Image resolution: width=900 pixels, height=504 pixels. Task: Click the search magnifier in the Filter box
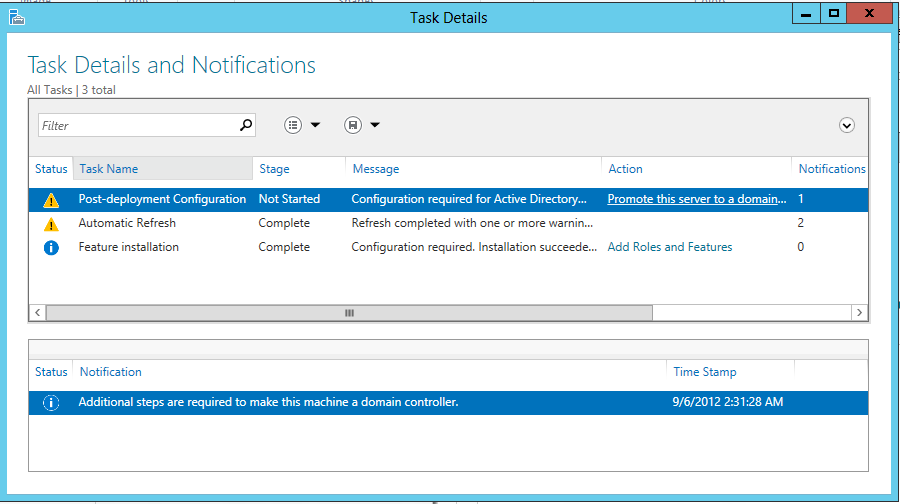[246, 125]
